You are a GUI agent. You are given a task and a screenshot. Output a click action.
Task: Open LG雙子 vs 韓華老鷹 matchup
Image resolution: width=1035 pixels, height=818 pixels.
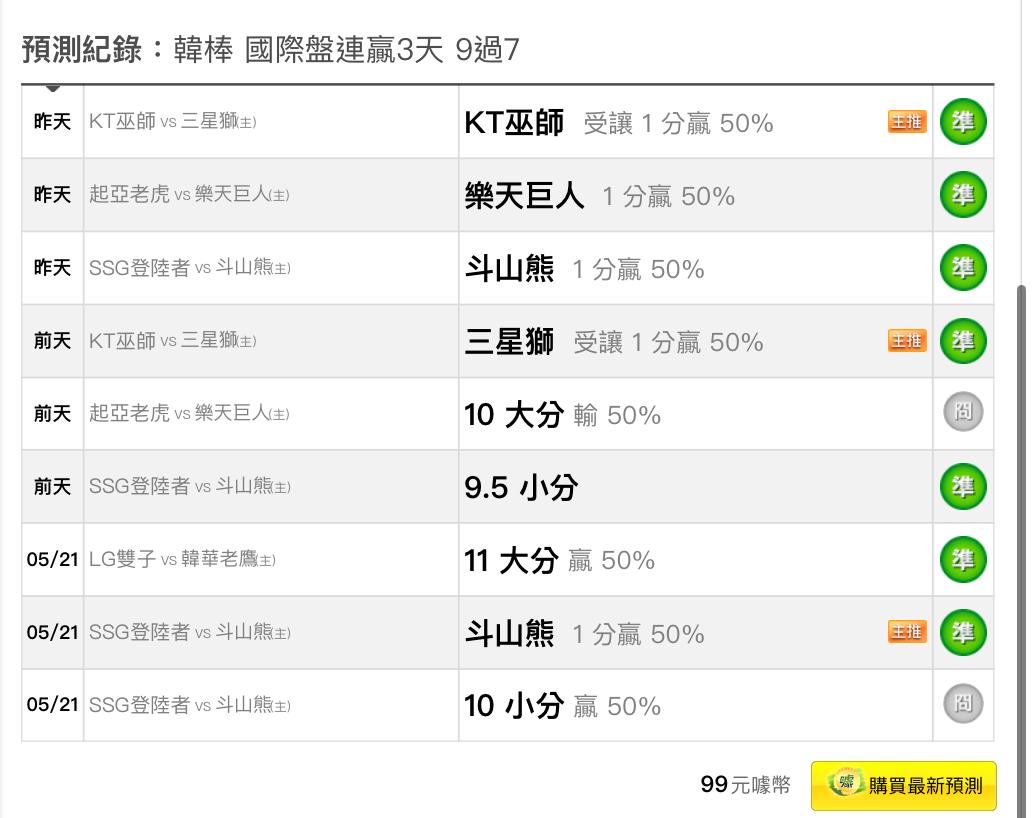click(182, 559)
